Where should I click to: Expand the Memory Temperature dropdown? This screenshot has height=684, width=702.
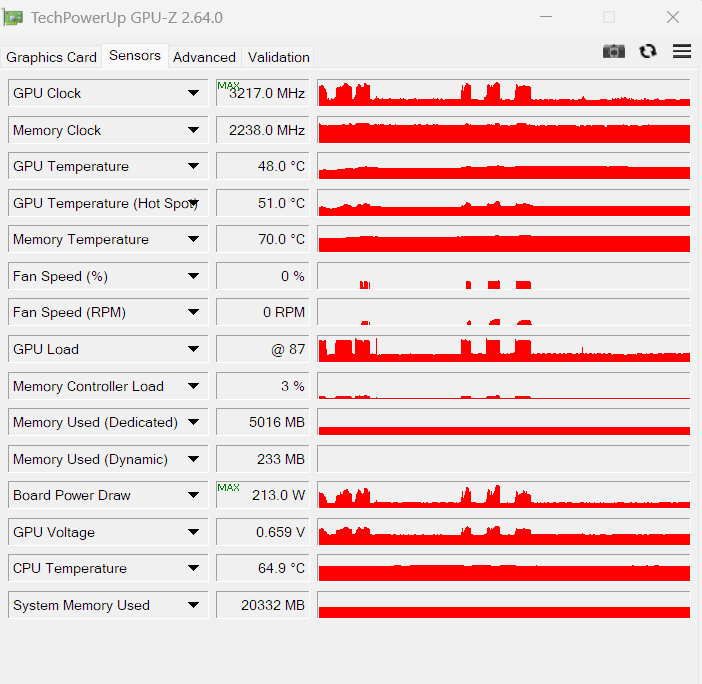coord(193,239)
